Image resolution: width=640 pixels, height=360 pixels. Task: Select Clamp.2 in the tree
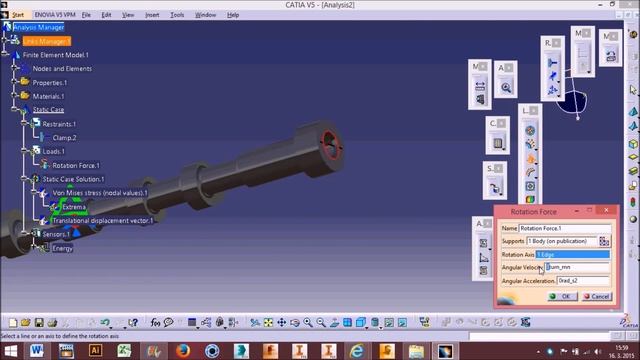tap(64, 138)
